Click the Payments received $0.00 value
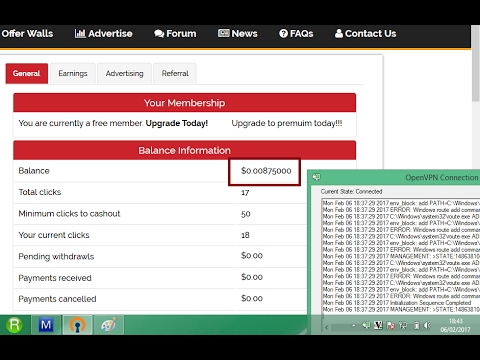 point(252,277)
